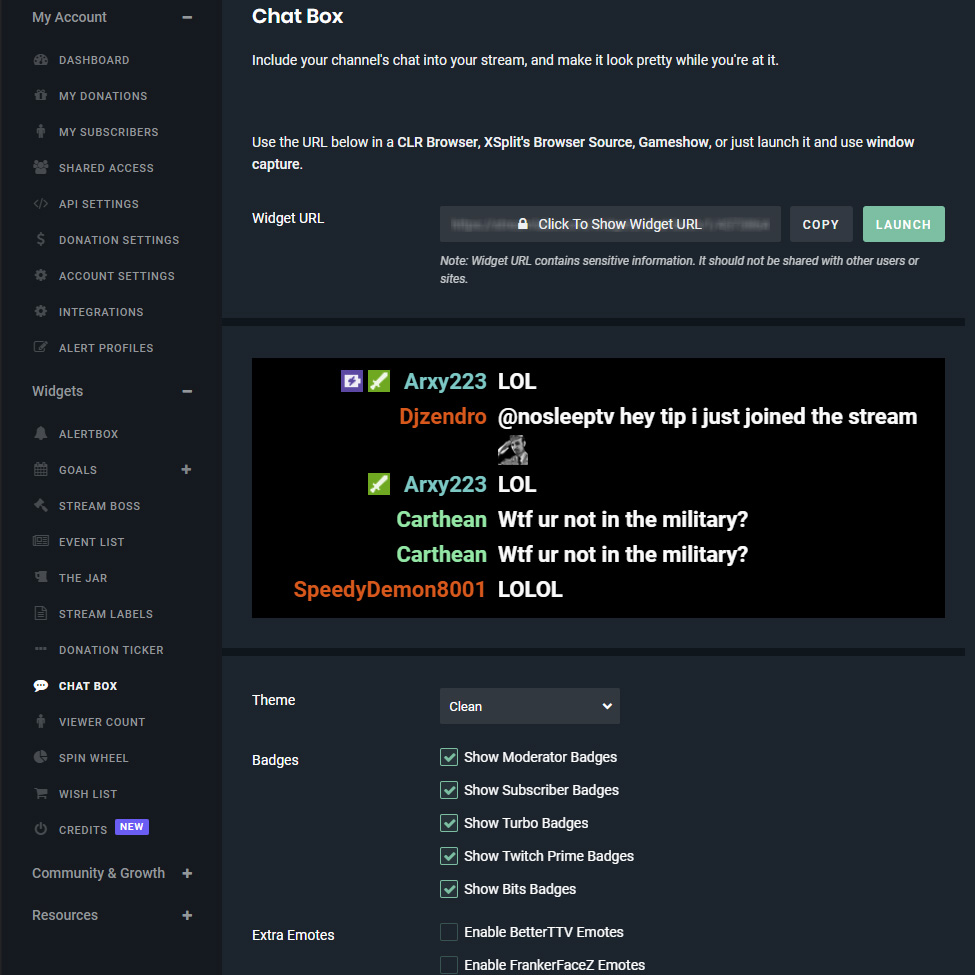
Task: Click the API Settings code icon
Action: (41, 204)
